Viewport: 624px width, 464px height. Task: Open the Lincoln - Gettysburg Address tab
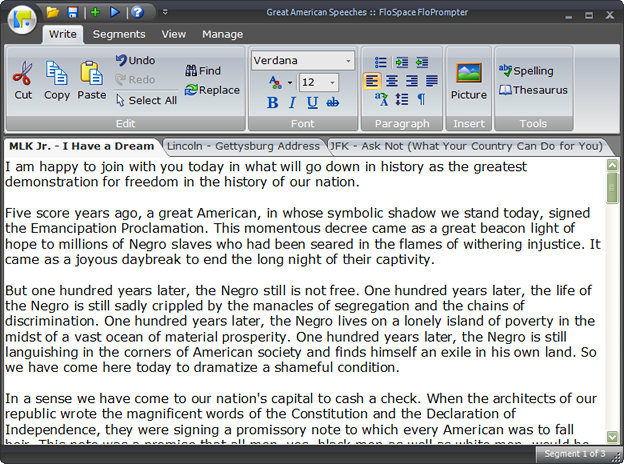tap(243, 146)
